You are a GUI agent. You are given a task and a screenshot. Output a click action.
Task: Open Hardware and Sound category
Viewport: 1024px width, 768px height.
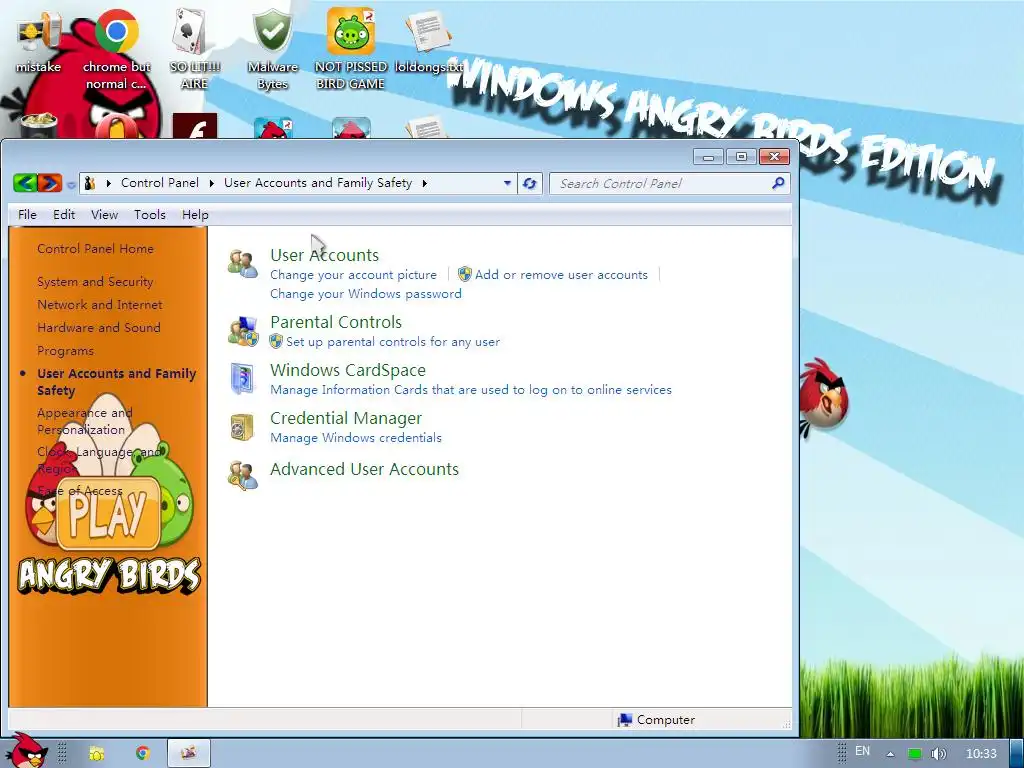pyautogui.click(x=99, y=327)
